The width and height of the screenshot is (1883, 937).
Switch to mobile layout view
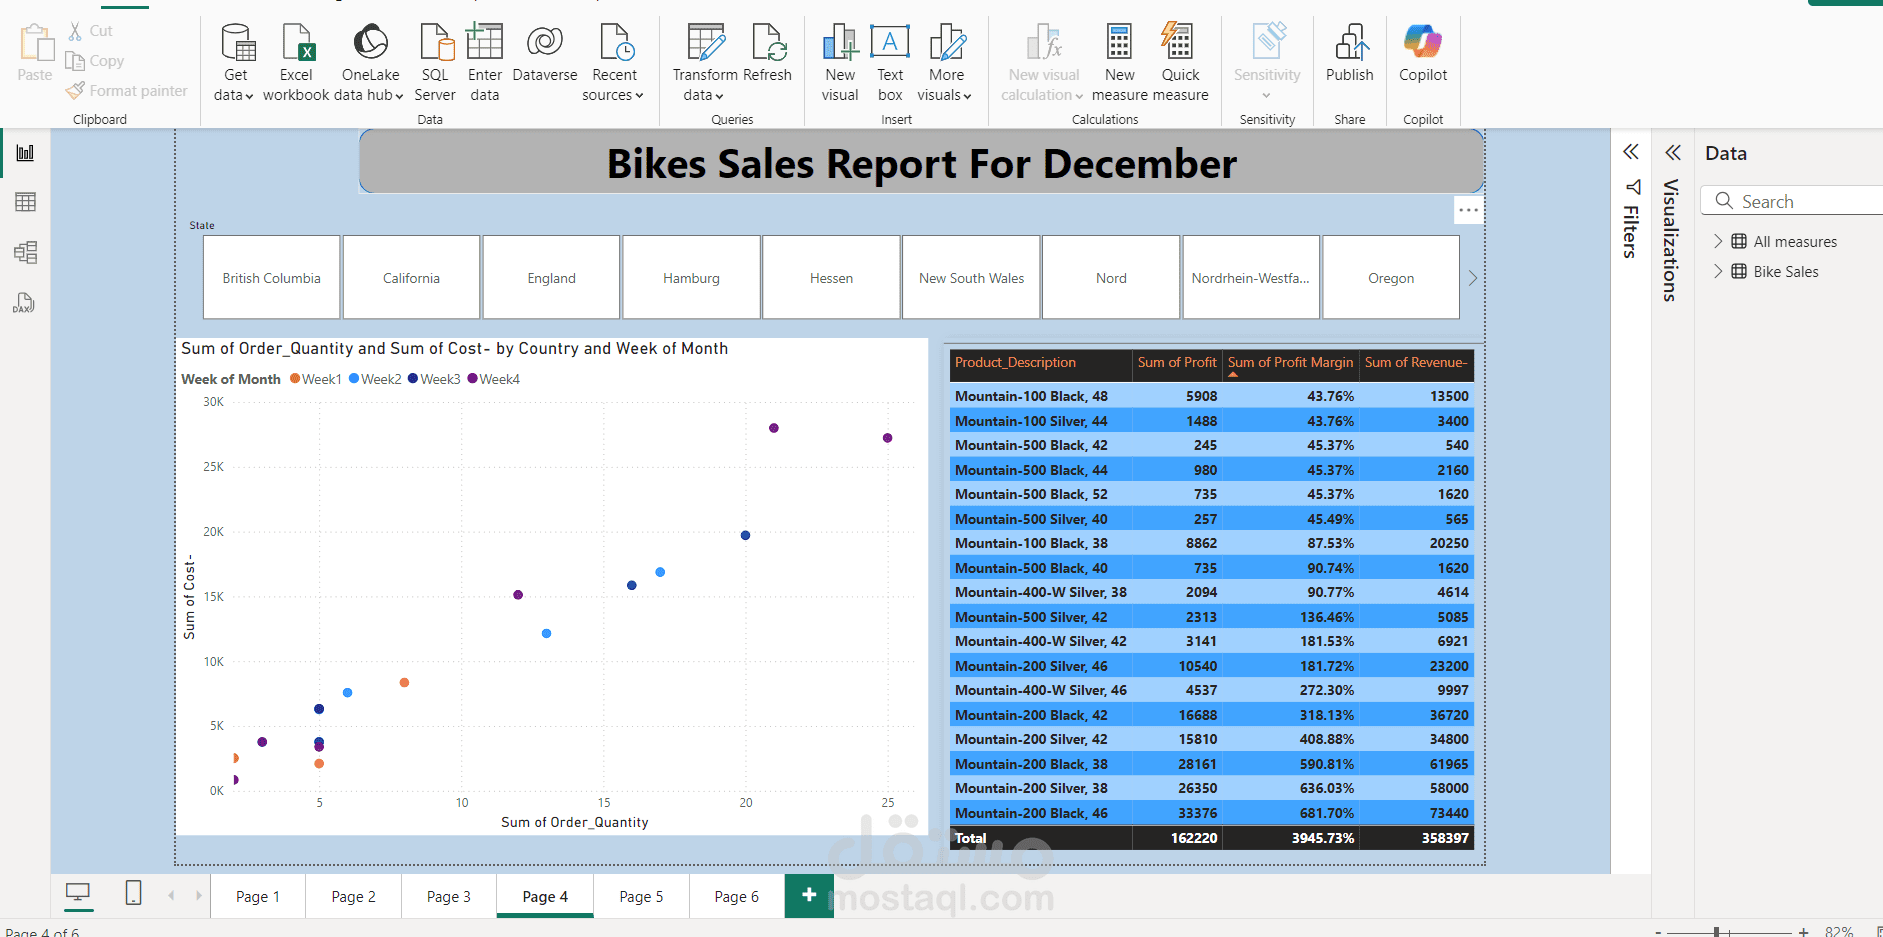[x=133, y=893]
